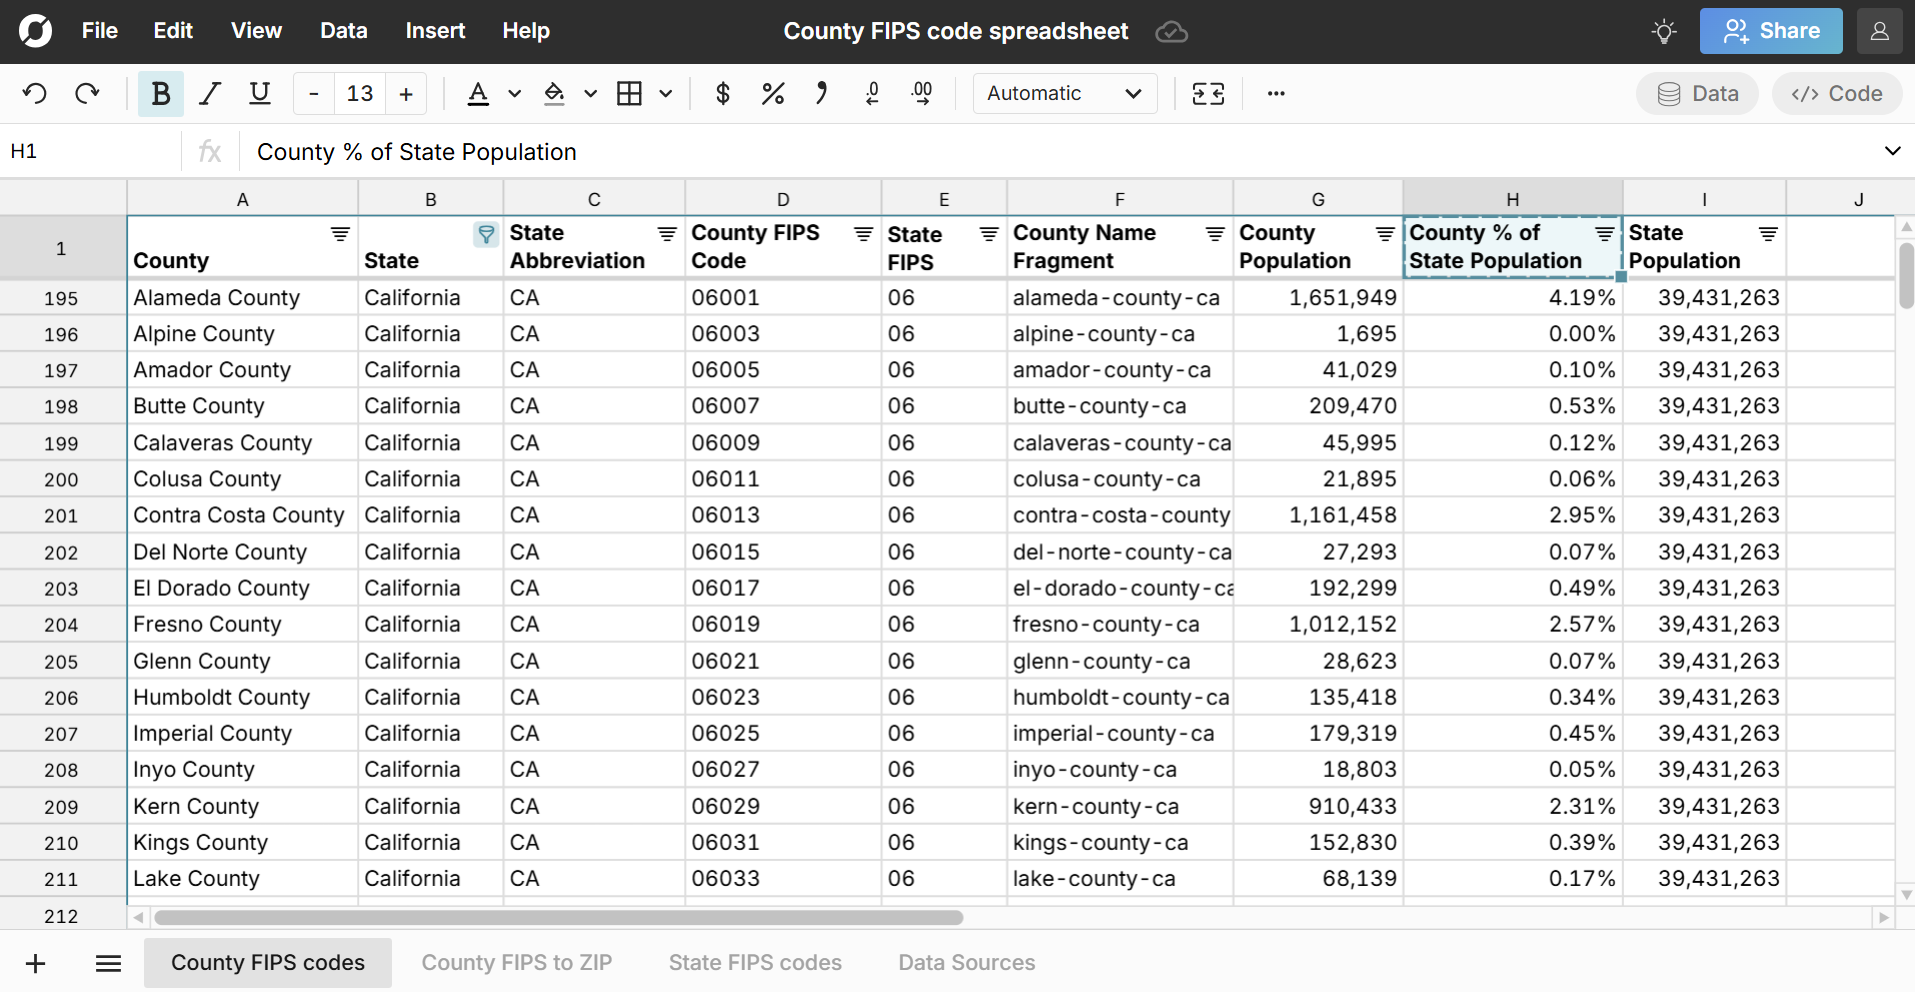This screenshot has width=1915, height=992.
Task: Toggle bold formatting button
Action: coord(160,94)
